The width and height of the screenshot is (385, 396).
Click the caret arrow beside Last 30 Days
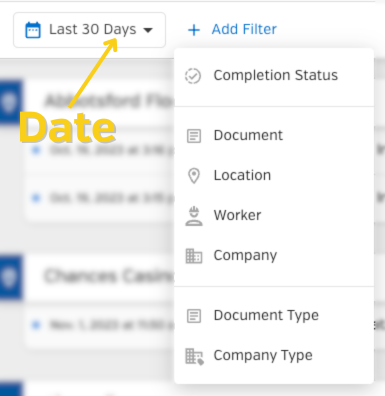pyautogui.click(x=148, y=30)
